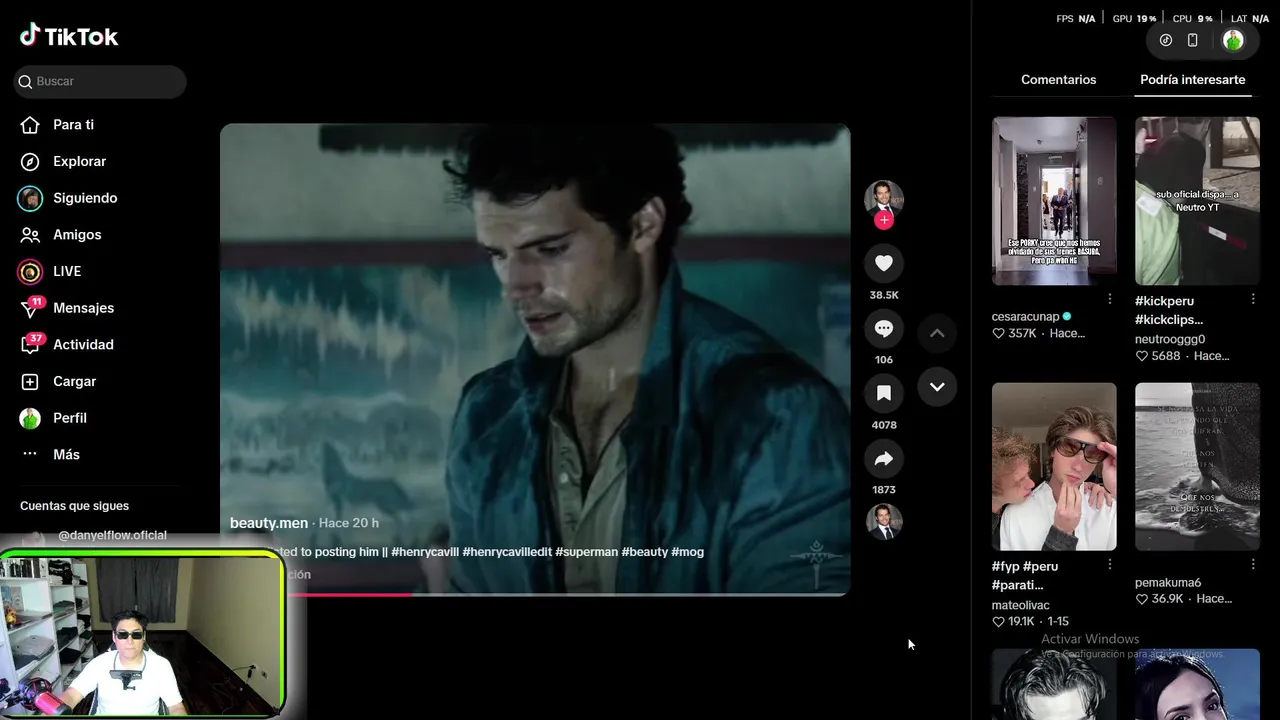This screenshot has width=1280, height=720.
Task: Open the cesaracunap video thumbnail
Action: pos(1054,201)
